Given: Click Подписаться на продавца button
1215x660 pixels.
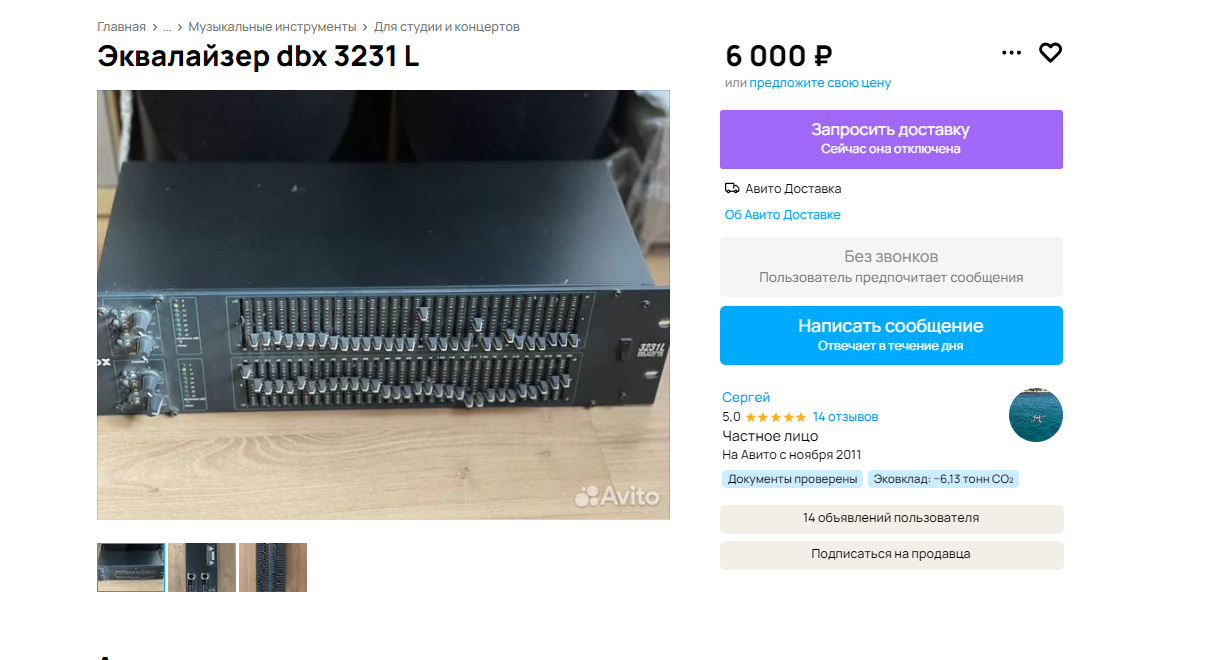Looking at the screenshot, I should click(x=891, y=555).
